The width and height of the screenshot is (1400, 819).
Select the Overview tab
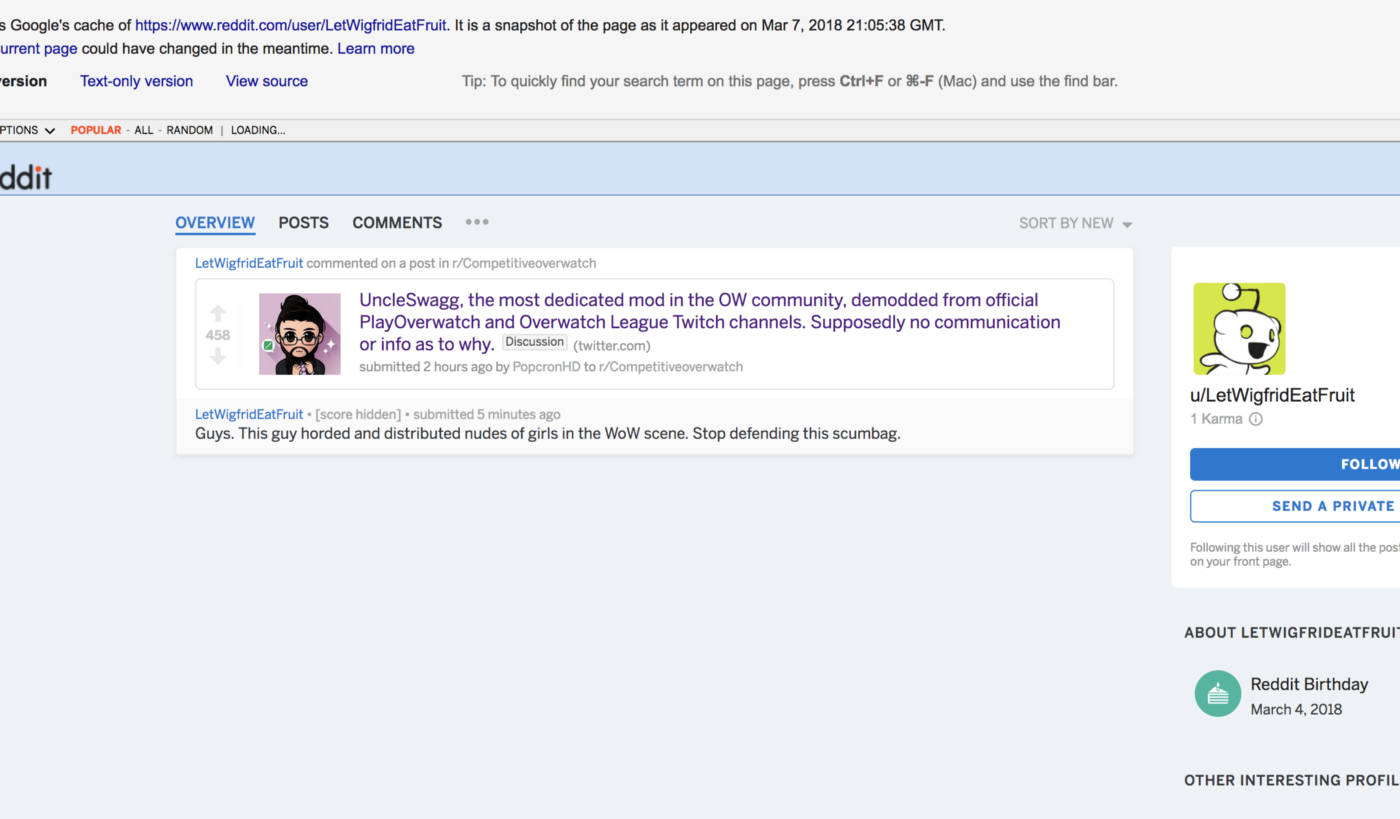tap(215, 222)
